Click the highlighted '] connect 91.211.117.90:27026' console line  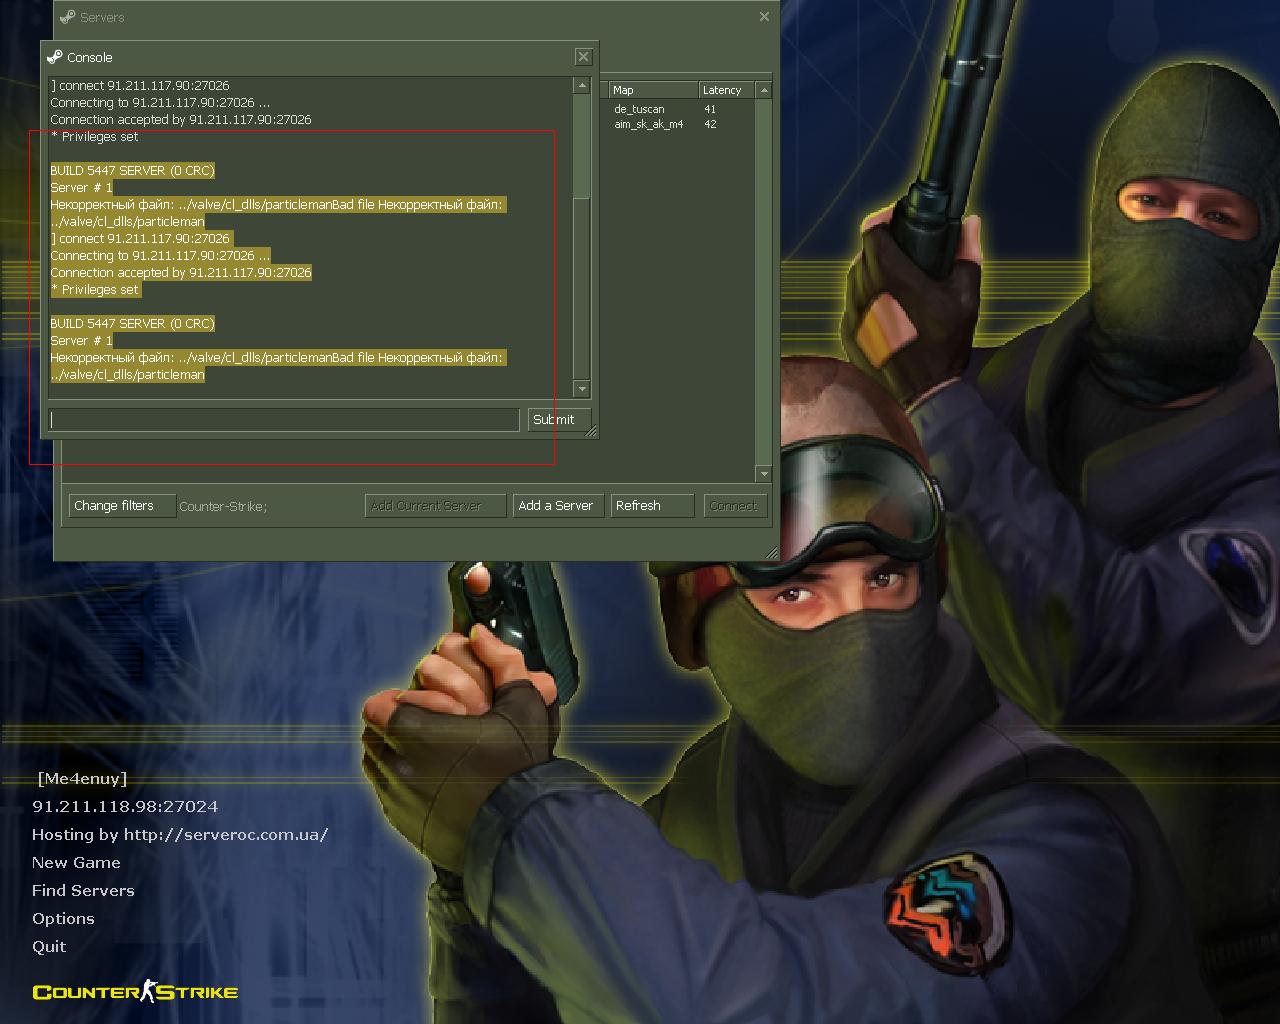pyautogui.click(x=141, y=238)
